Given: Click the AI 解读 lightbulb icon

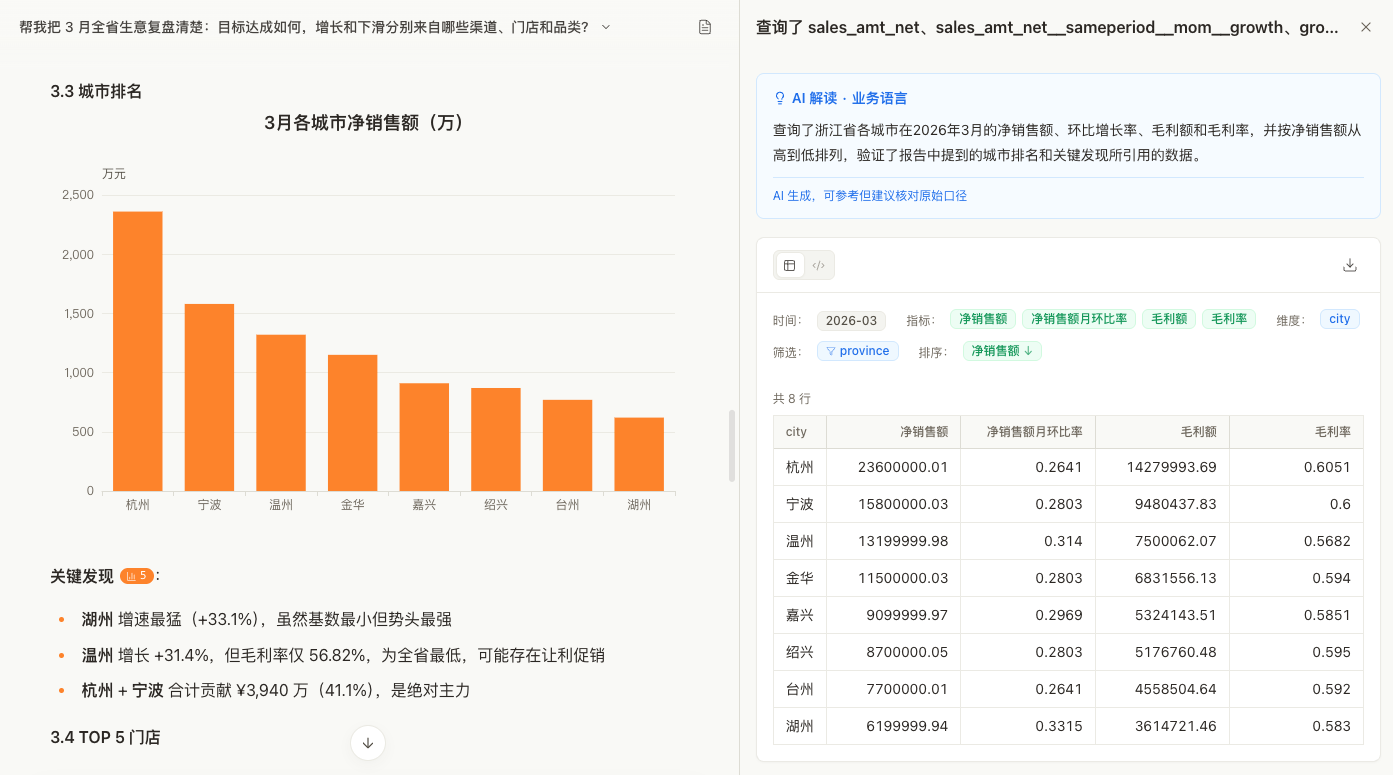Looking at the screenshot, I should [x=780, y=99].
